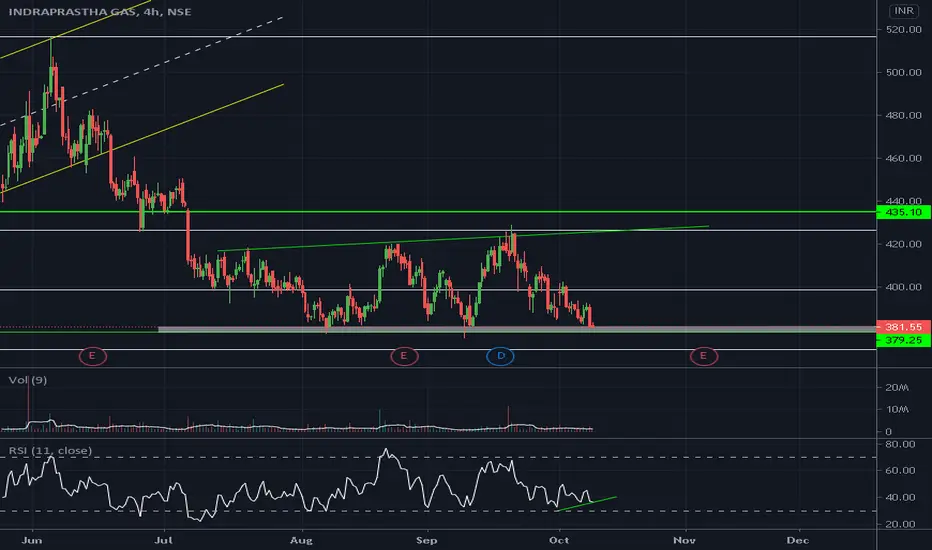Click the Nov label on time axis
932x550 pixels.
pos(685,540)
